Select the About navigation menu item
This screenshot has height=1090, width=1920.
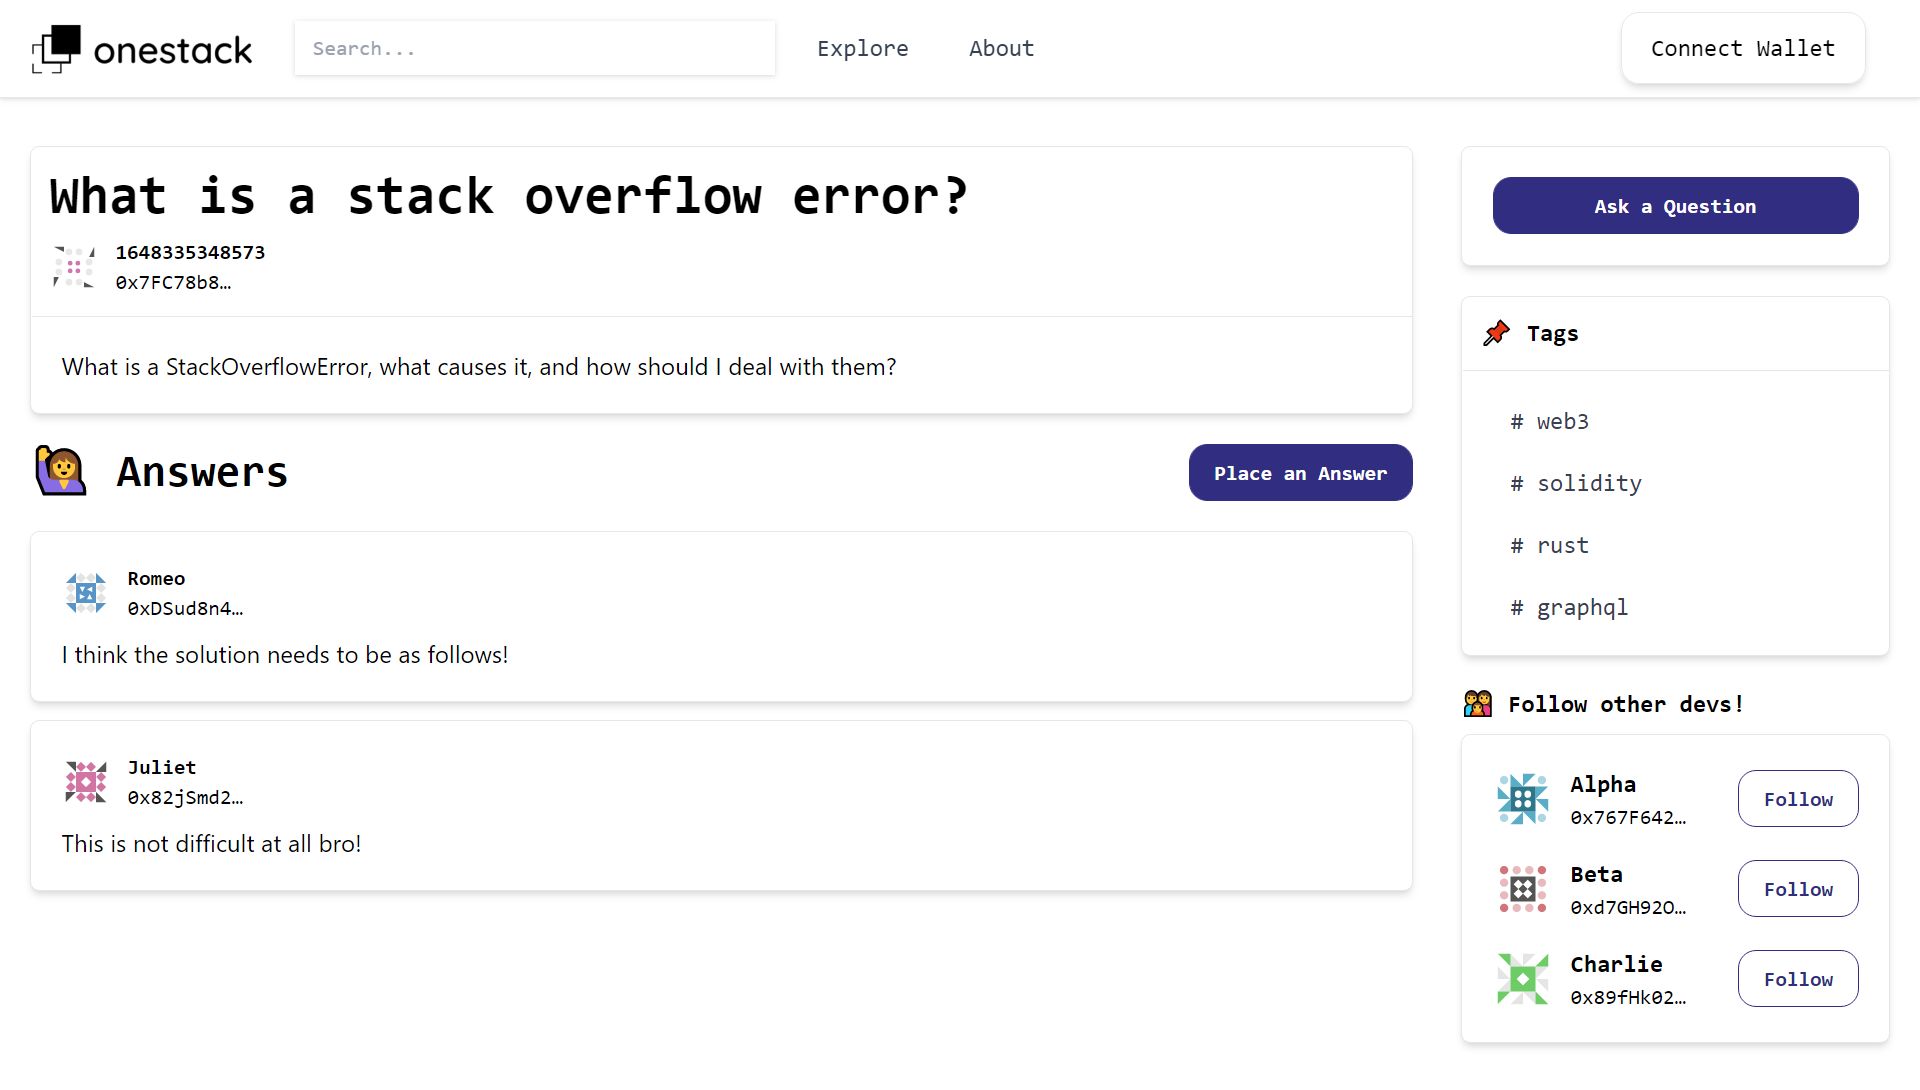(1001, 47)
